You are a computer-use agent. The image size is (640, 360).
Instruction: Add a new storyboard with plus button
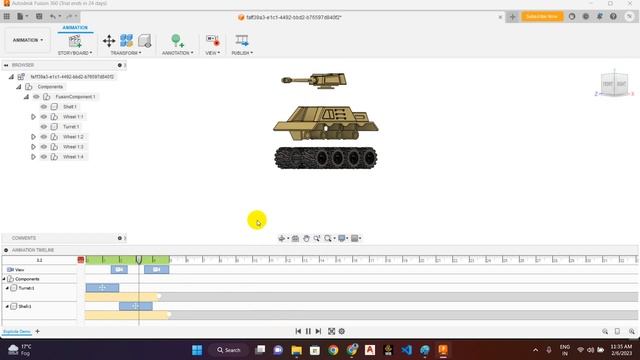38,331
